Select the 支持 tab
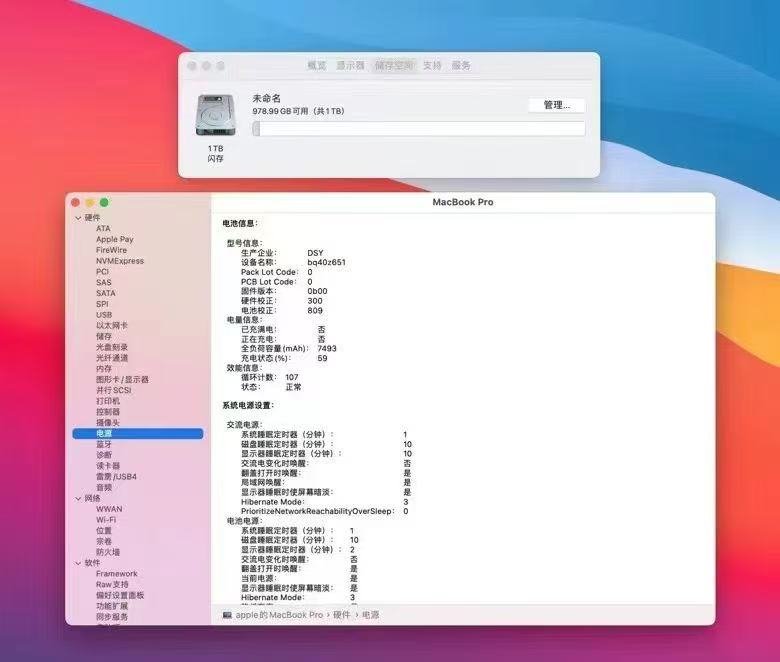 pyautogui.click(x=432, y=65)
